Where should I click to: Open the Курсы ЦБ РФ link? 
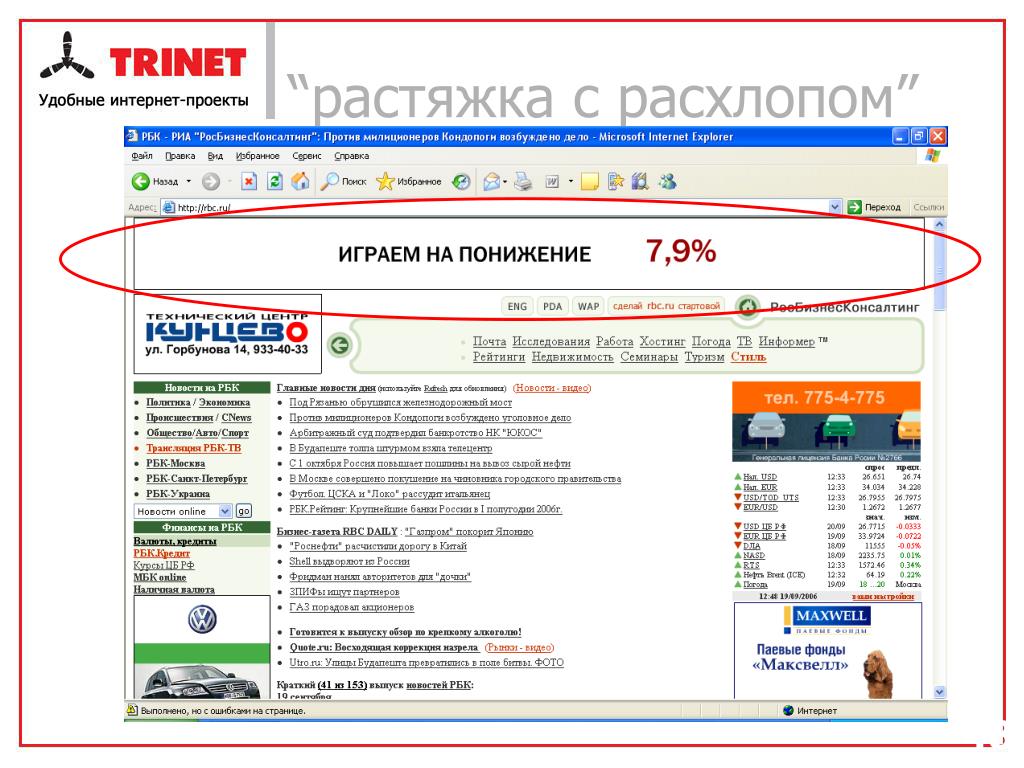pos(163,565)
